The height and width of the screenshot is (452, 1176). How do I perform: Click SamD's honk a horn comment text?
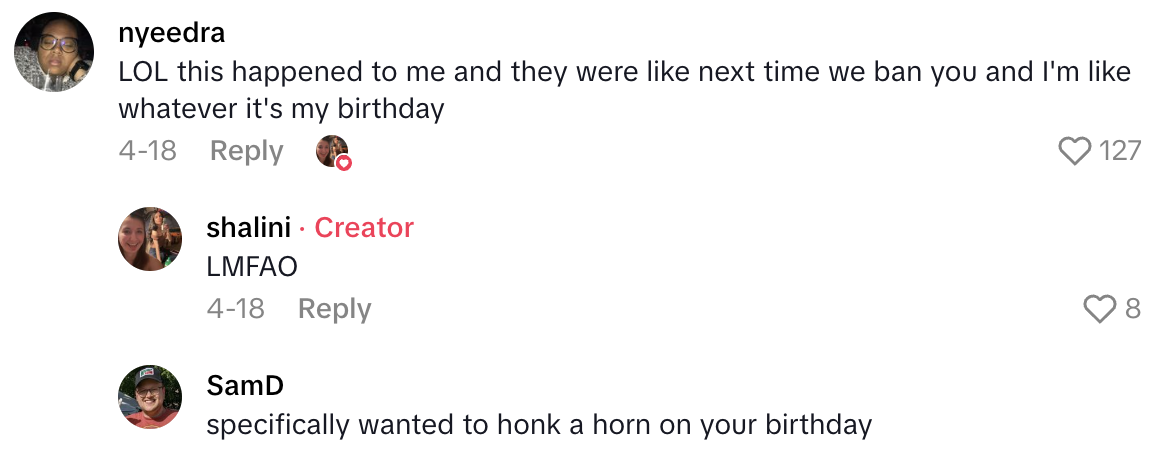539,425
